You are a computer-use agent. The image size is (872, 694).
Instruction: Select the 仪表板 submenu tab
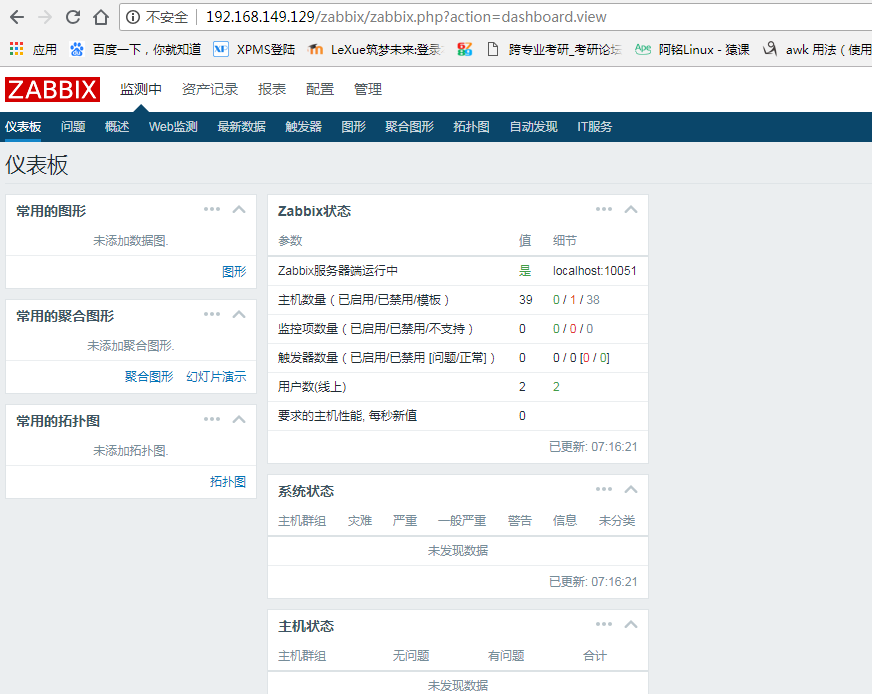(x=23, y=127)
